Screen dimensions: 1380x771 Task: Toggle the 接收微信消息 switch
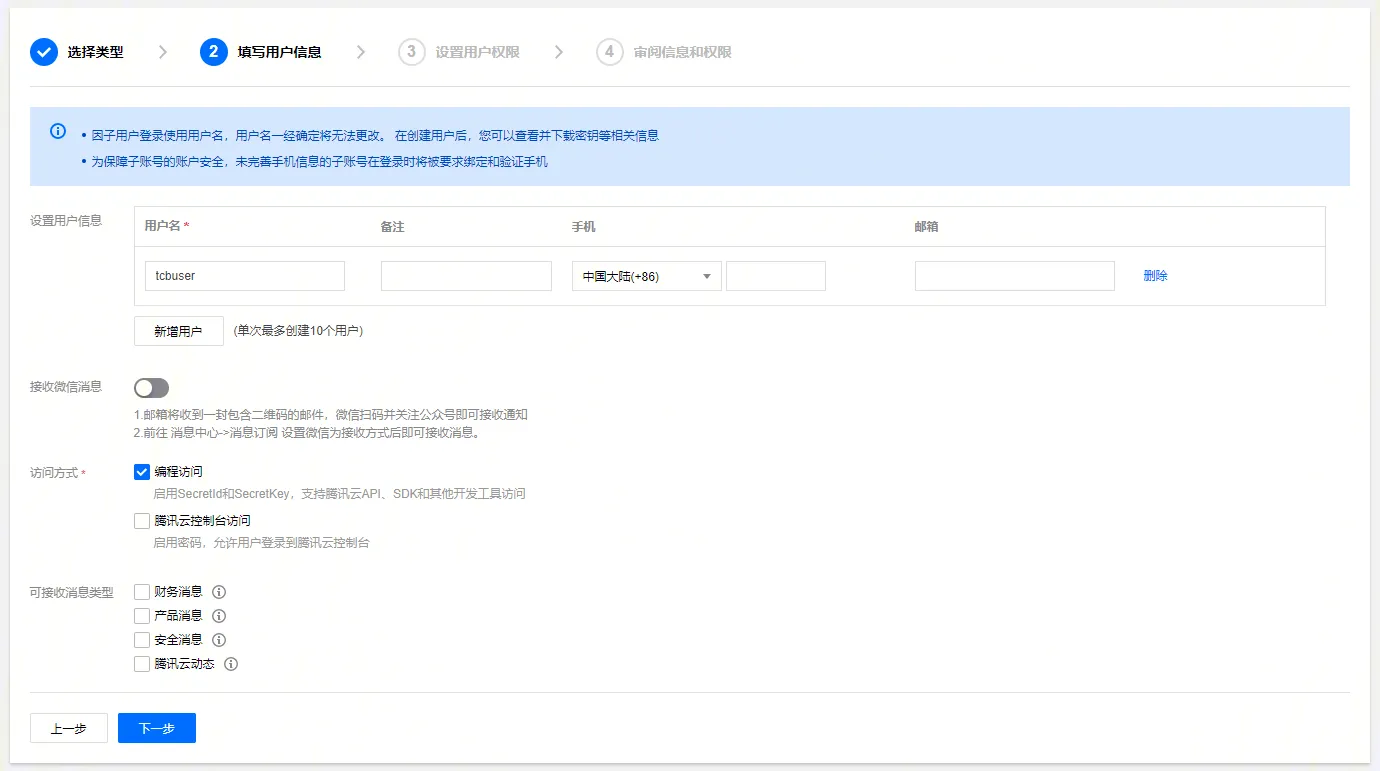[x=152, y=388]
